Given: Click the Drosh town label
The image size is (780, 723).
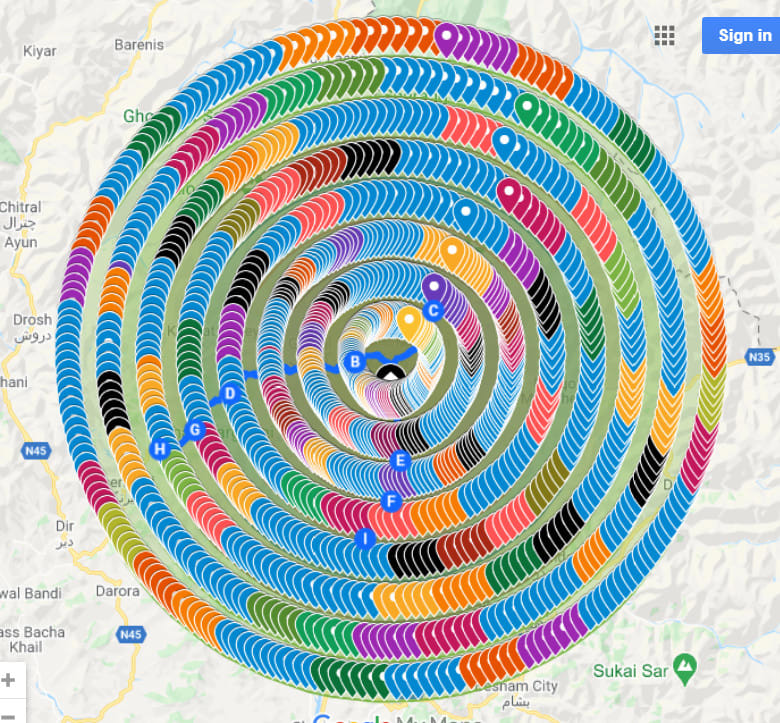Looking at the screenshot, I should click(x=32, y=319).
